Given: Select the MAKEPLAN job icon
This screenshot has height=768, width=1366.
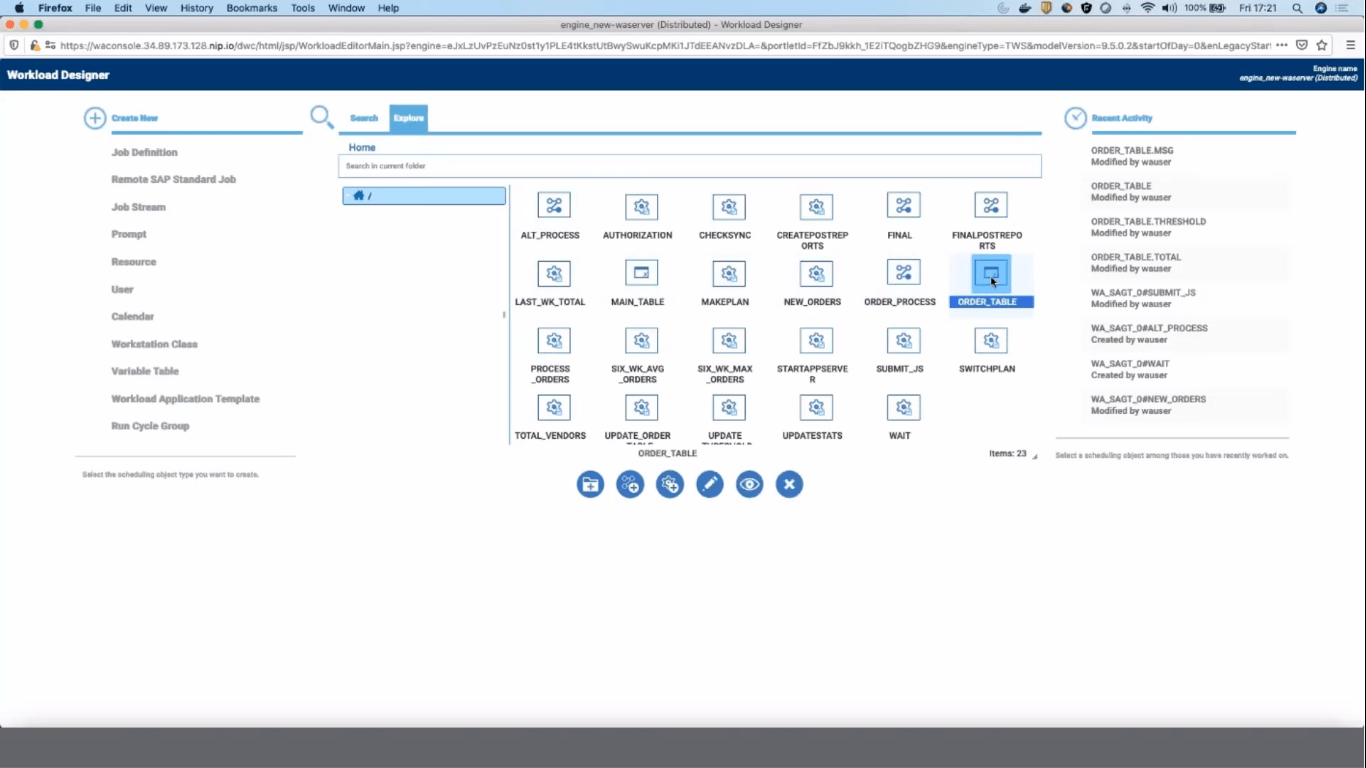Looking at the screenshot, I should (x=728, y=273).
